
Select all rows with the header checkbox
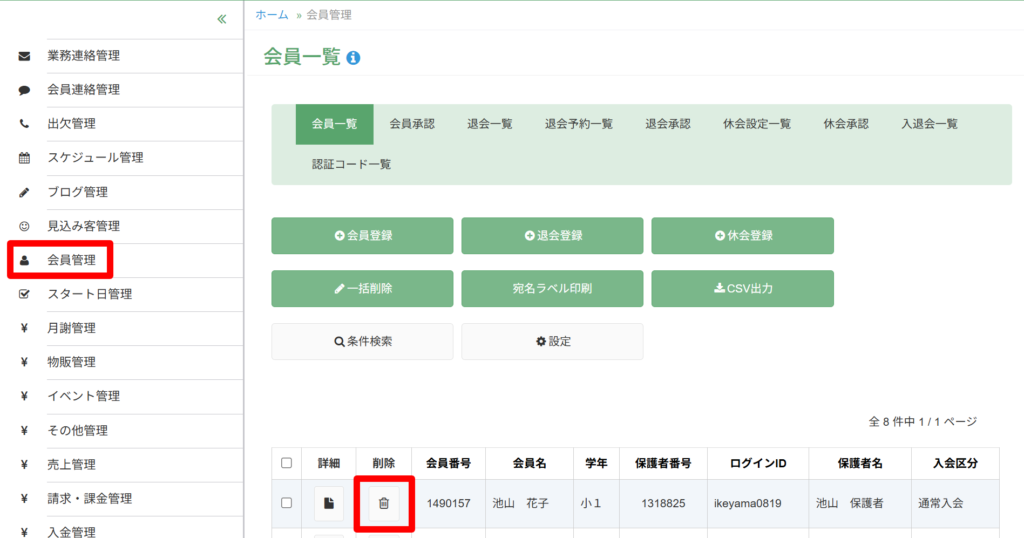pyautogui.click(x=287, y=463)
